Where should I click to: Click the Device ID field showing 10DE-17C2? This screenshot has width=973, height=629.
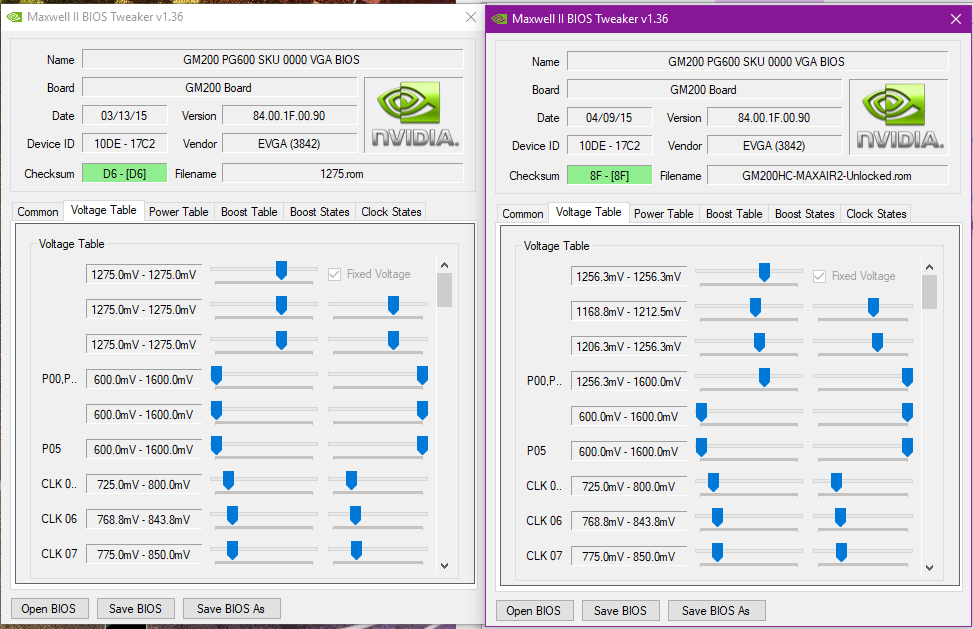[124, 143]
